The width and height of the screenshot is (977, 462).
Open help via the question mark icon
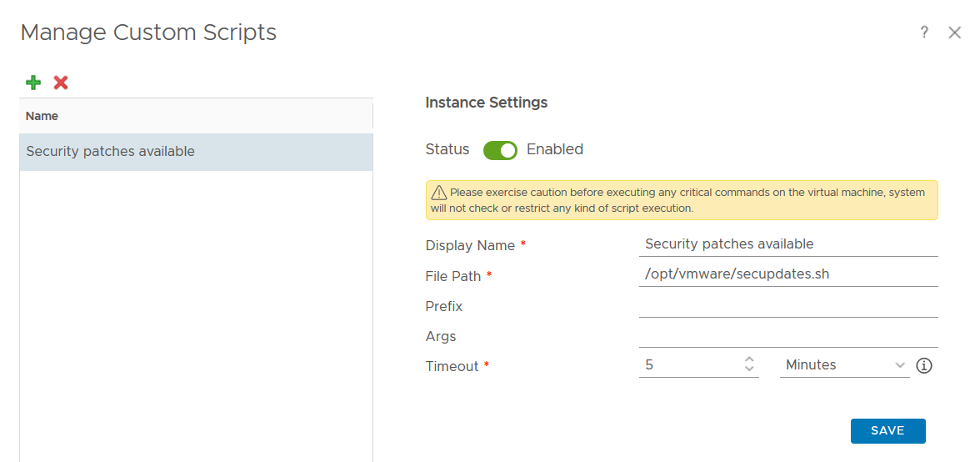pyautogui.click(x=925, y=33)
